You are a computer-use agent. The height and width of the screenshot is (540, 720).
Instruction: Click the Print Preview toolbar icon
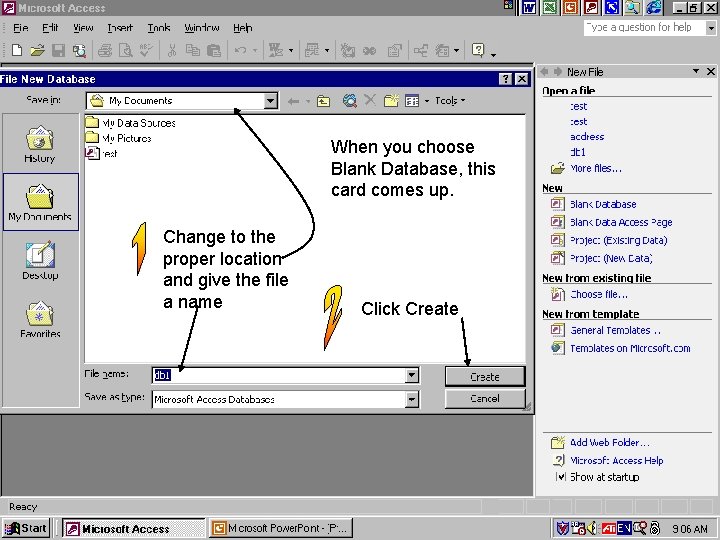coord(125,50)
